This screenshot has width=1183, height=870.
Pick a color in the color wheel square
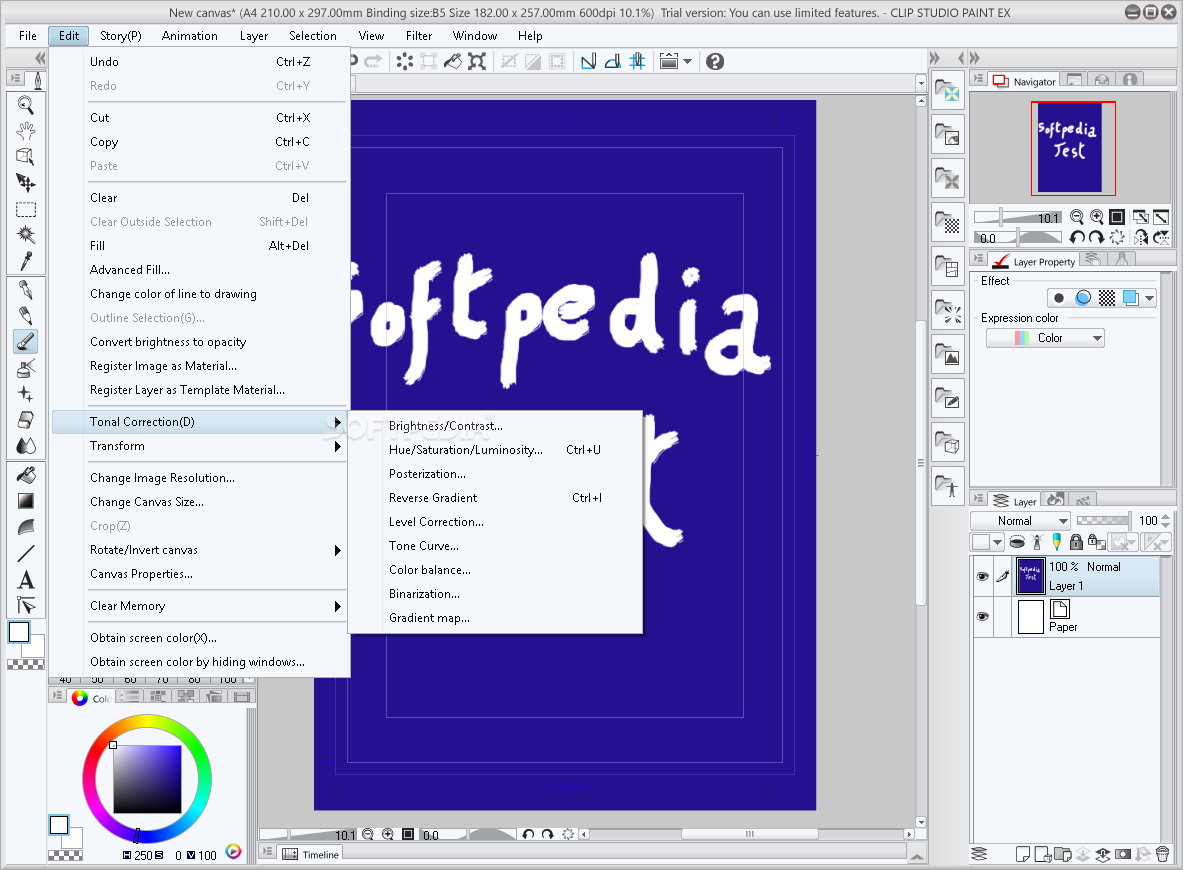[x=147, y=779]
